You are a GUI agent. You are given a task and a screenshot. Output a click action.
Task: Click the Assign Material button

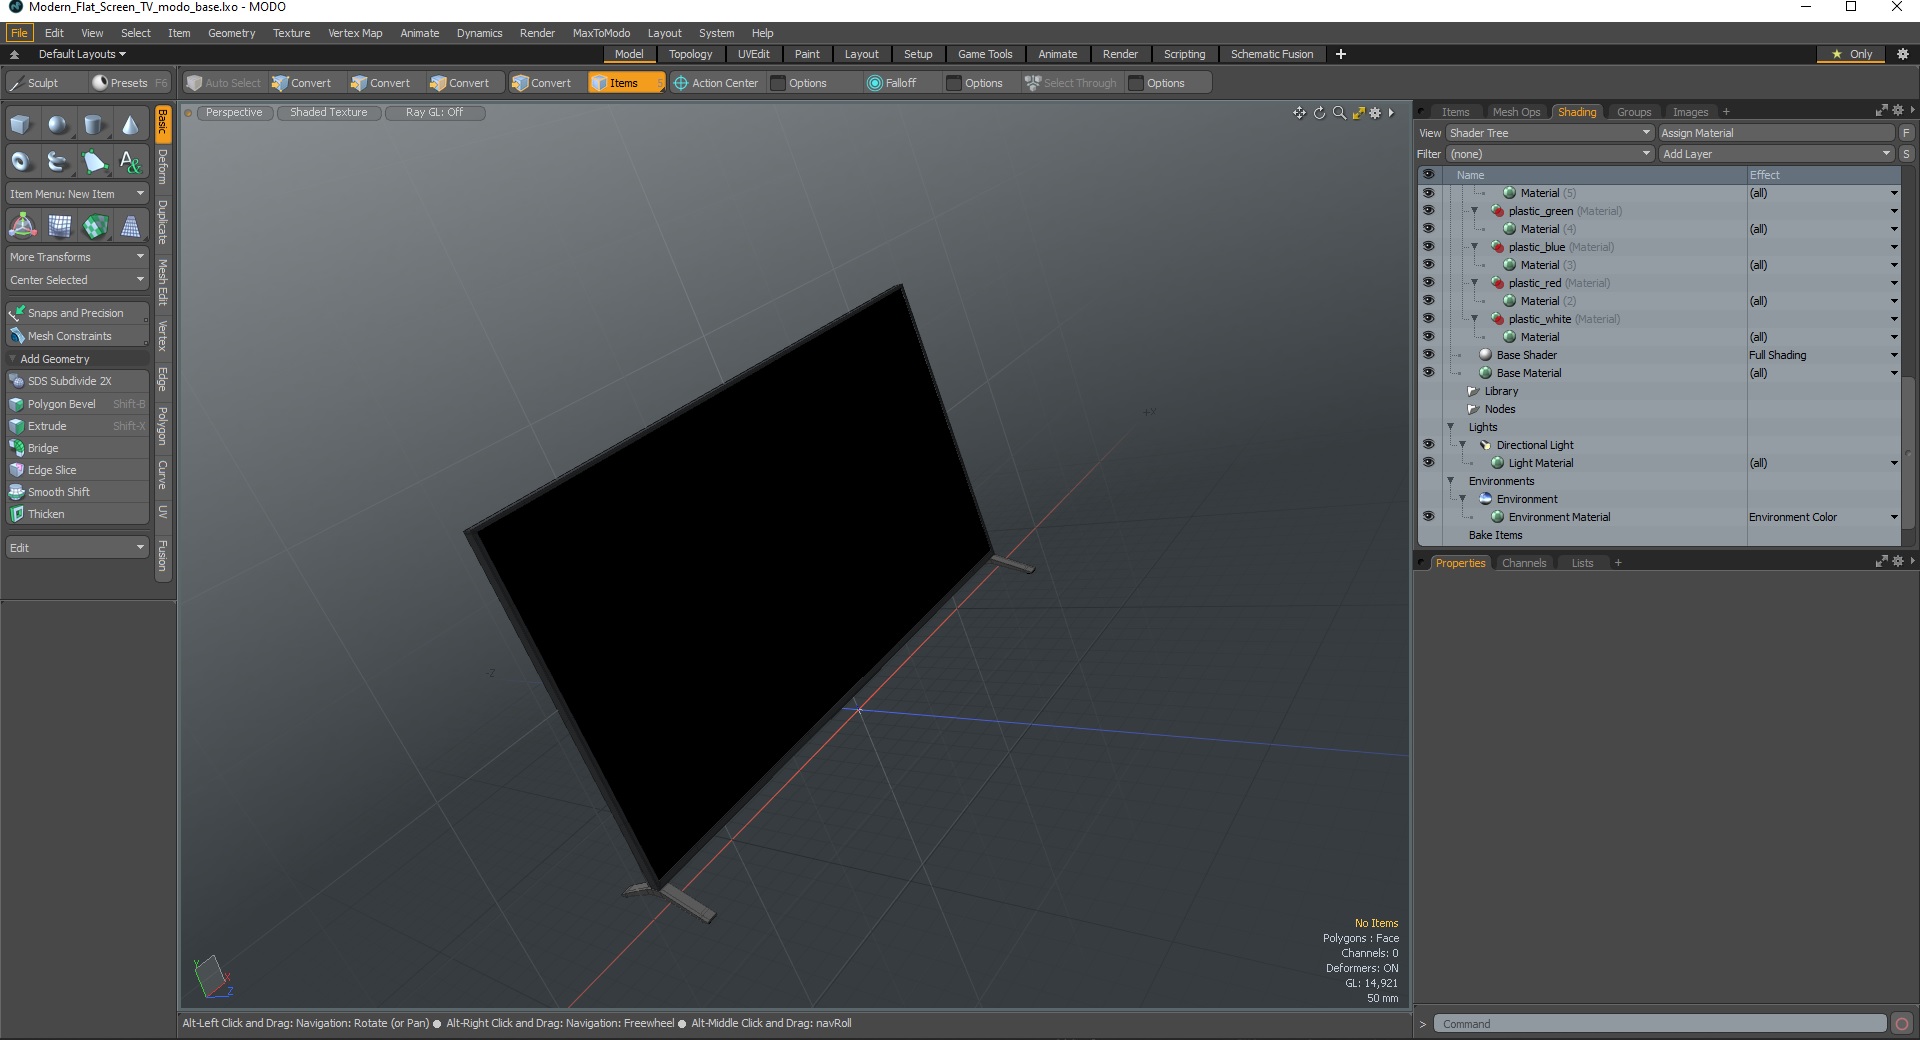[x=1776, y=133]
